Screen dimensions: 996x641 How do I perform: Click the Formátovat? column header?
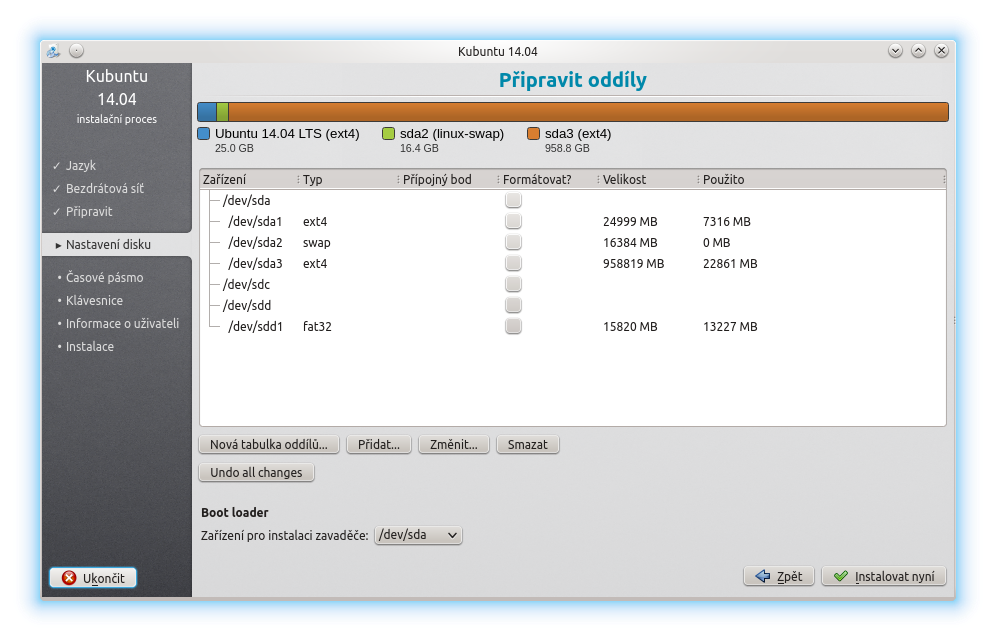[x=548, y=179]
